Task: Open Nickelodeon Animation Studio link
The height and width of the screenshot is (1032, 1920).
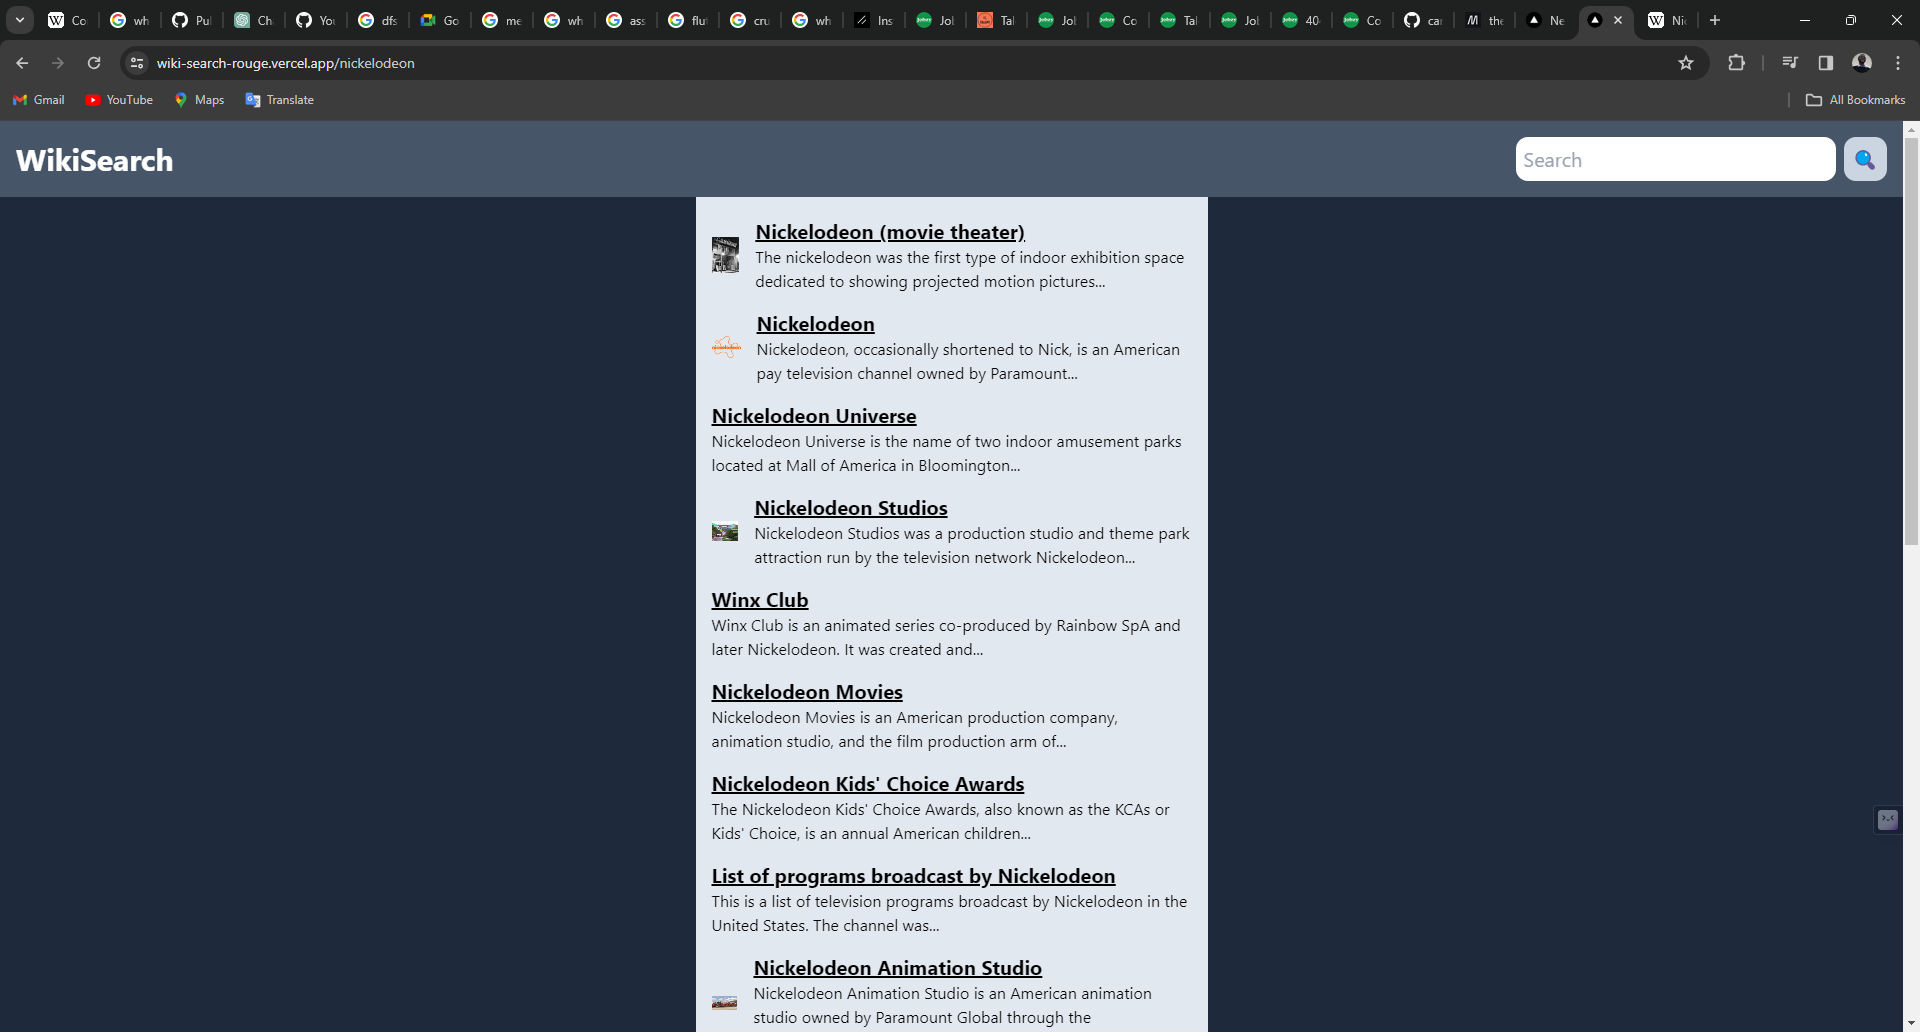Action: click(898, 968)
